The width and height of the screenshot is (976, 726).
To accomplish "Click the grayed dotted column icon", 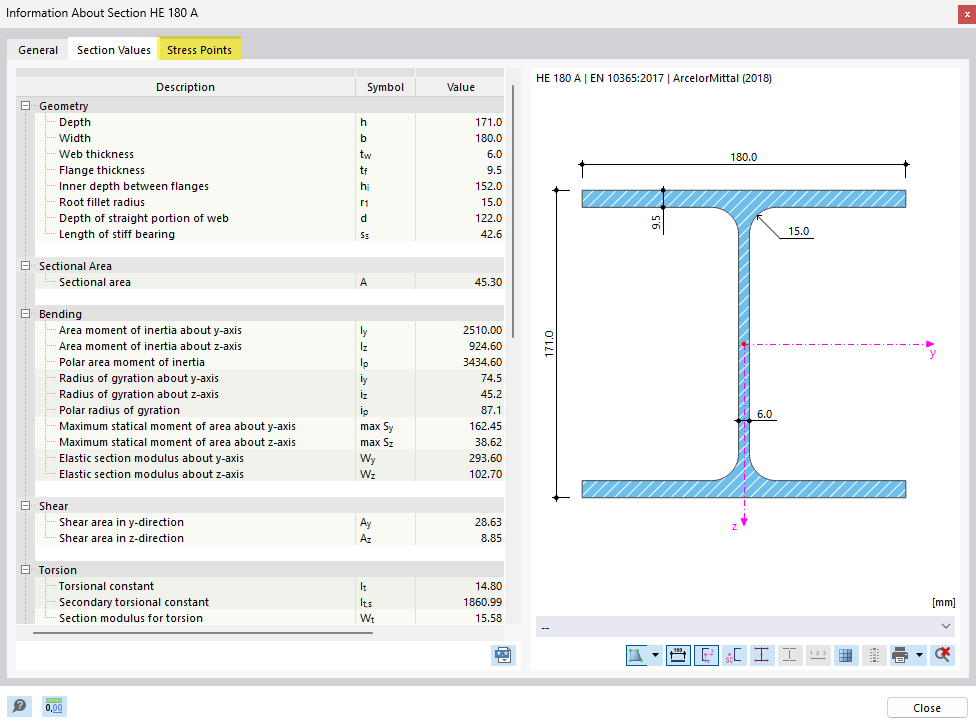I will click(874, 655).
